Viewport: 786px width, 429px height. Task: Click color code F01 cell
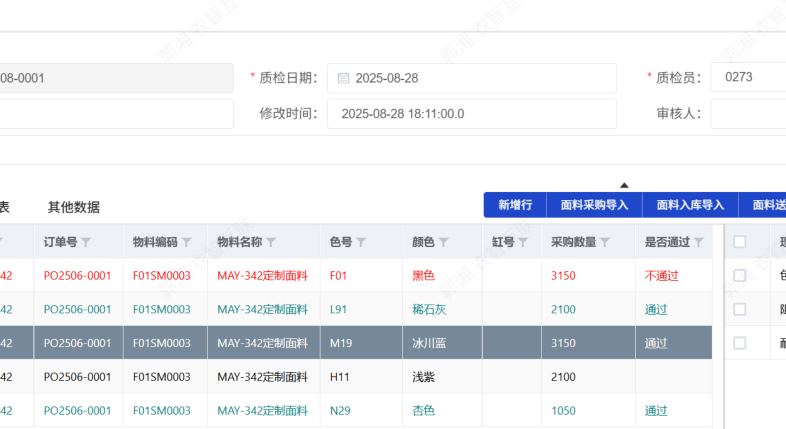coord(361,276)
